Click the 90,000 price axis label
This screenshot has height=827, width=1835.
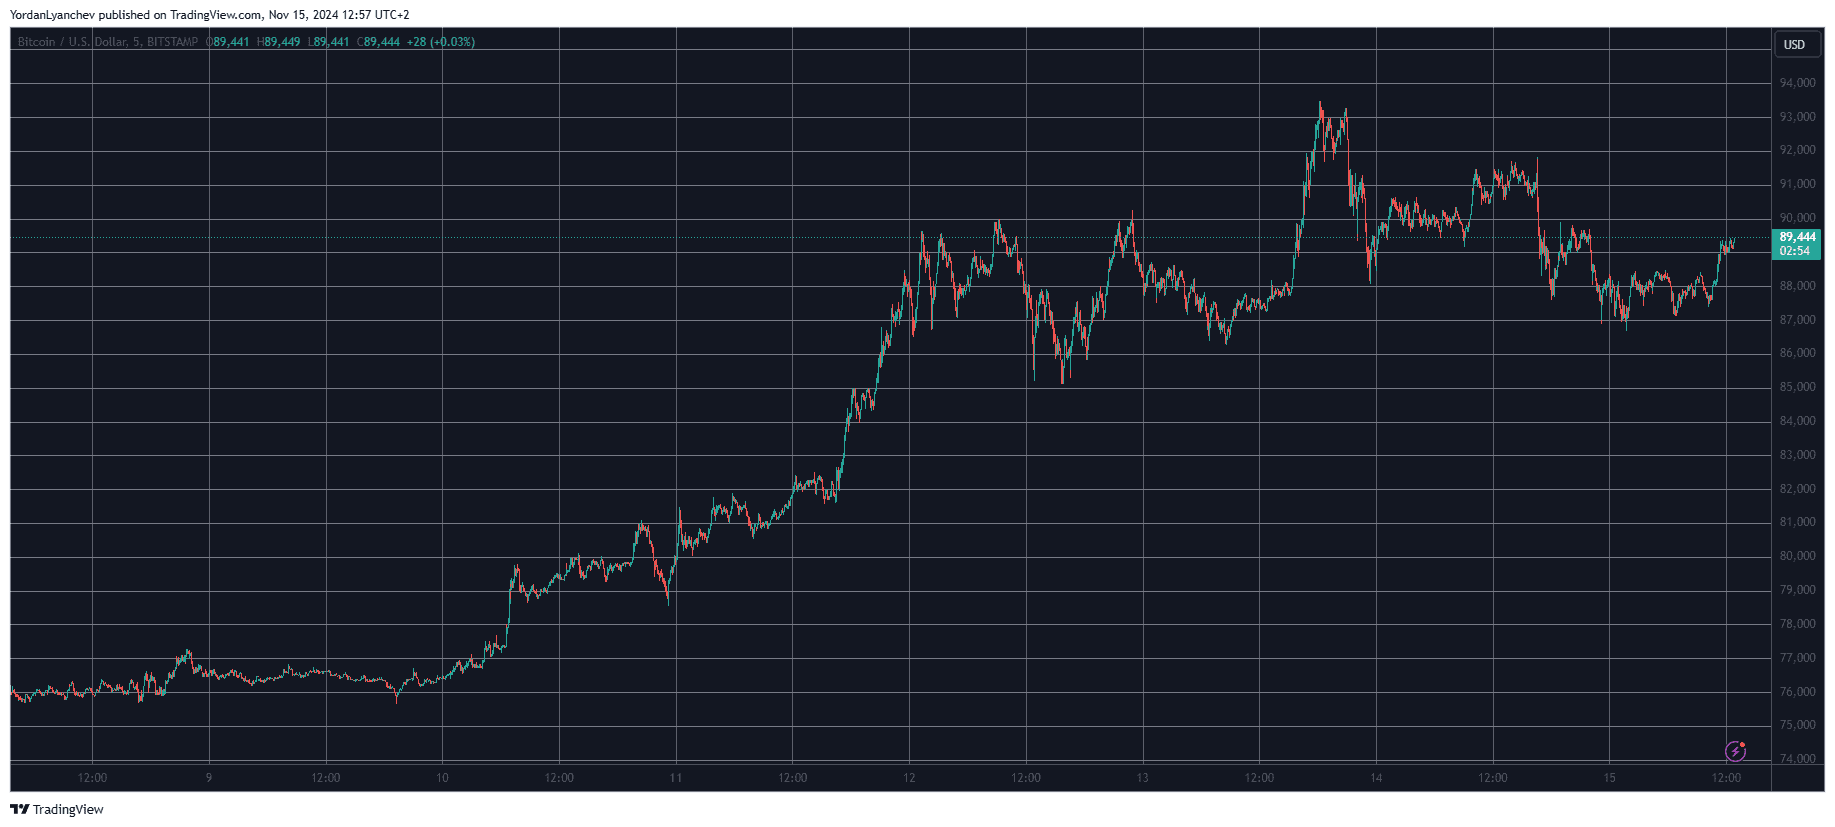point(1797,218)
